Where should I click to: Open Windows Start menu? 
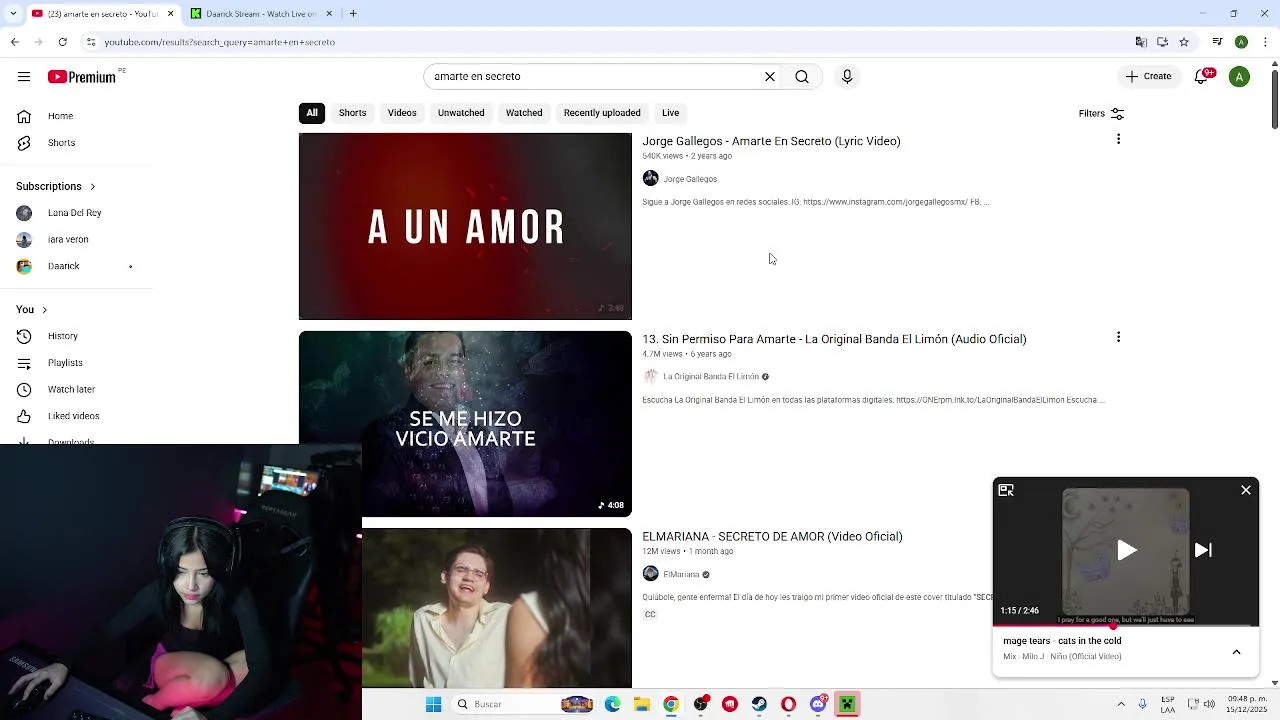pyautogui.click(x=433, y=704)
